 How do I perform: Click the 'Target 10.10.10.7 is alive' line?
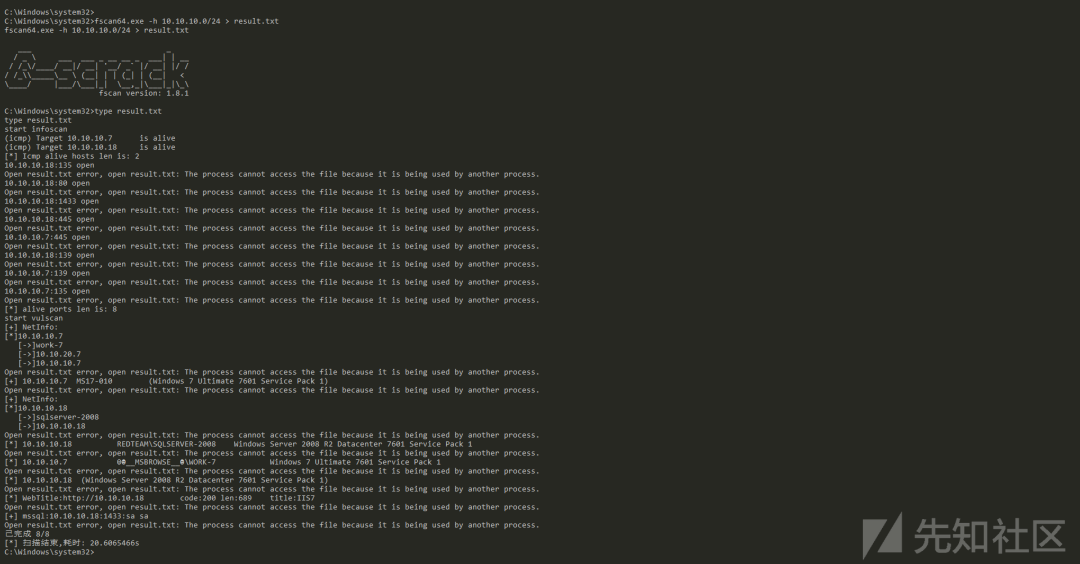click(x=90, y=138)
